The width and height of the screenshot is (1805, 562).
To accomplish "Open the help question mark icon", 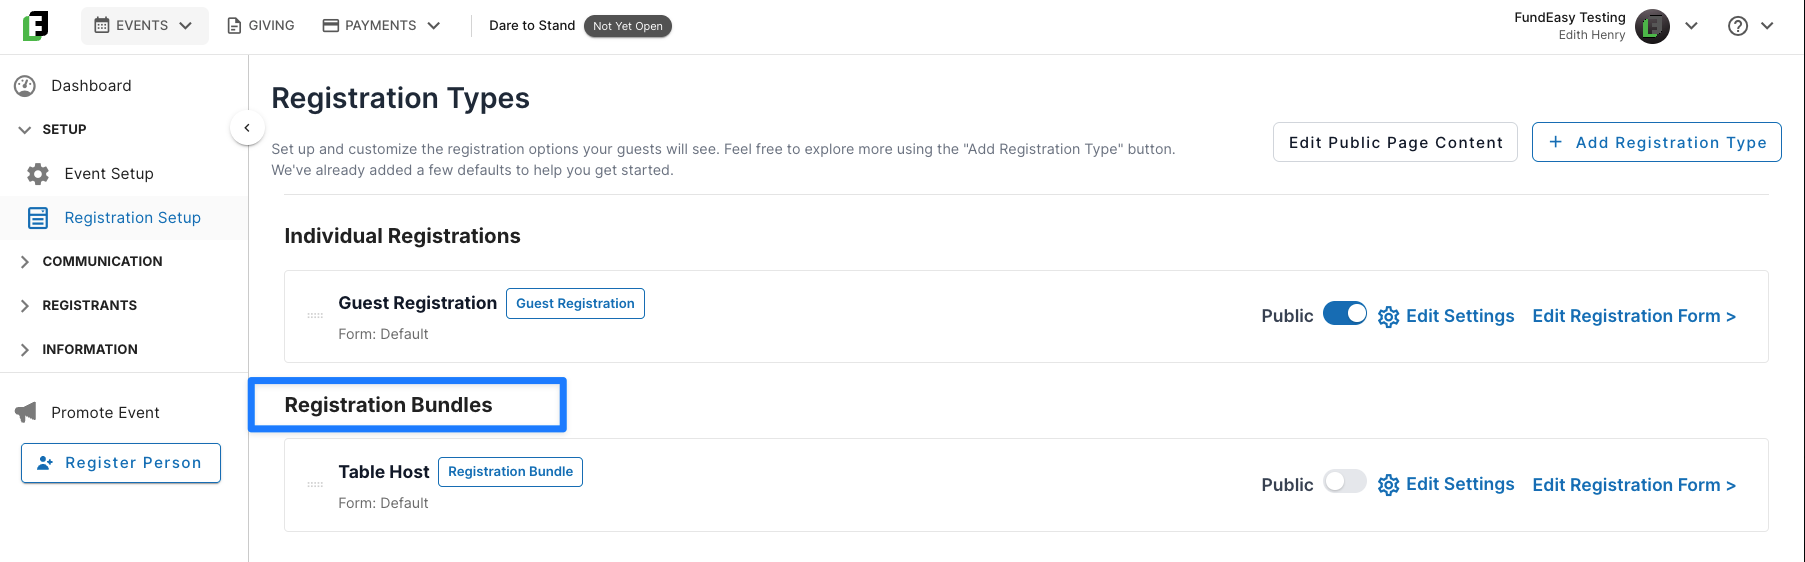I will click(x=1738, y=26).
